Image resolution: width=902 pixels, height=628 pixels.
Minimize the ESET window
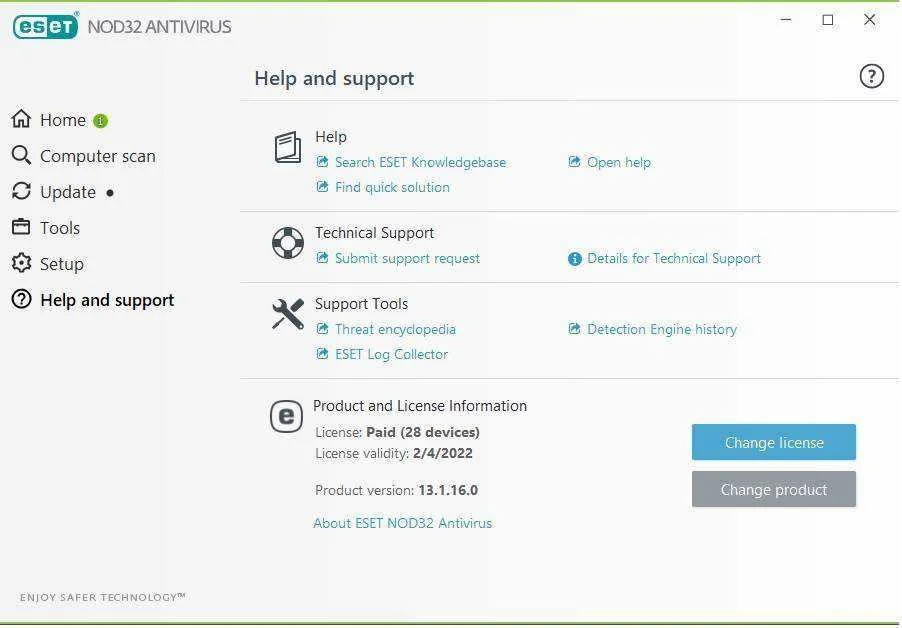click(786, 20)
